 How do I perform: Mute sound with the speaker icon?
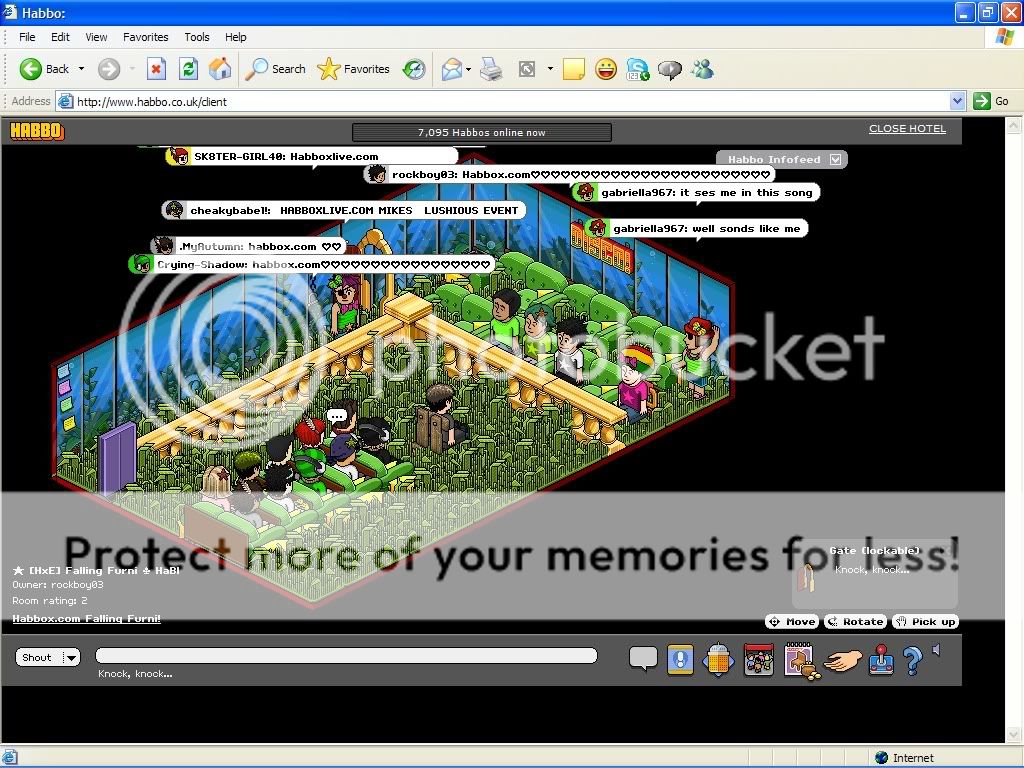[937, 651]
